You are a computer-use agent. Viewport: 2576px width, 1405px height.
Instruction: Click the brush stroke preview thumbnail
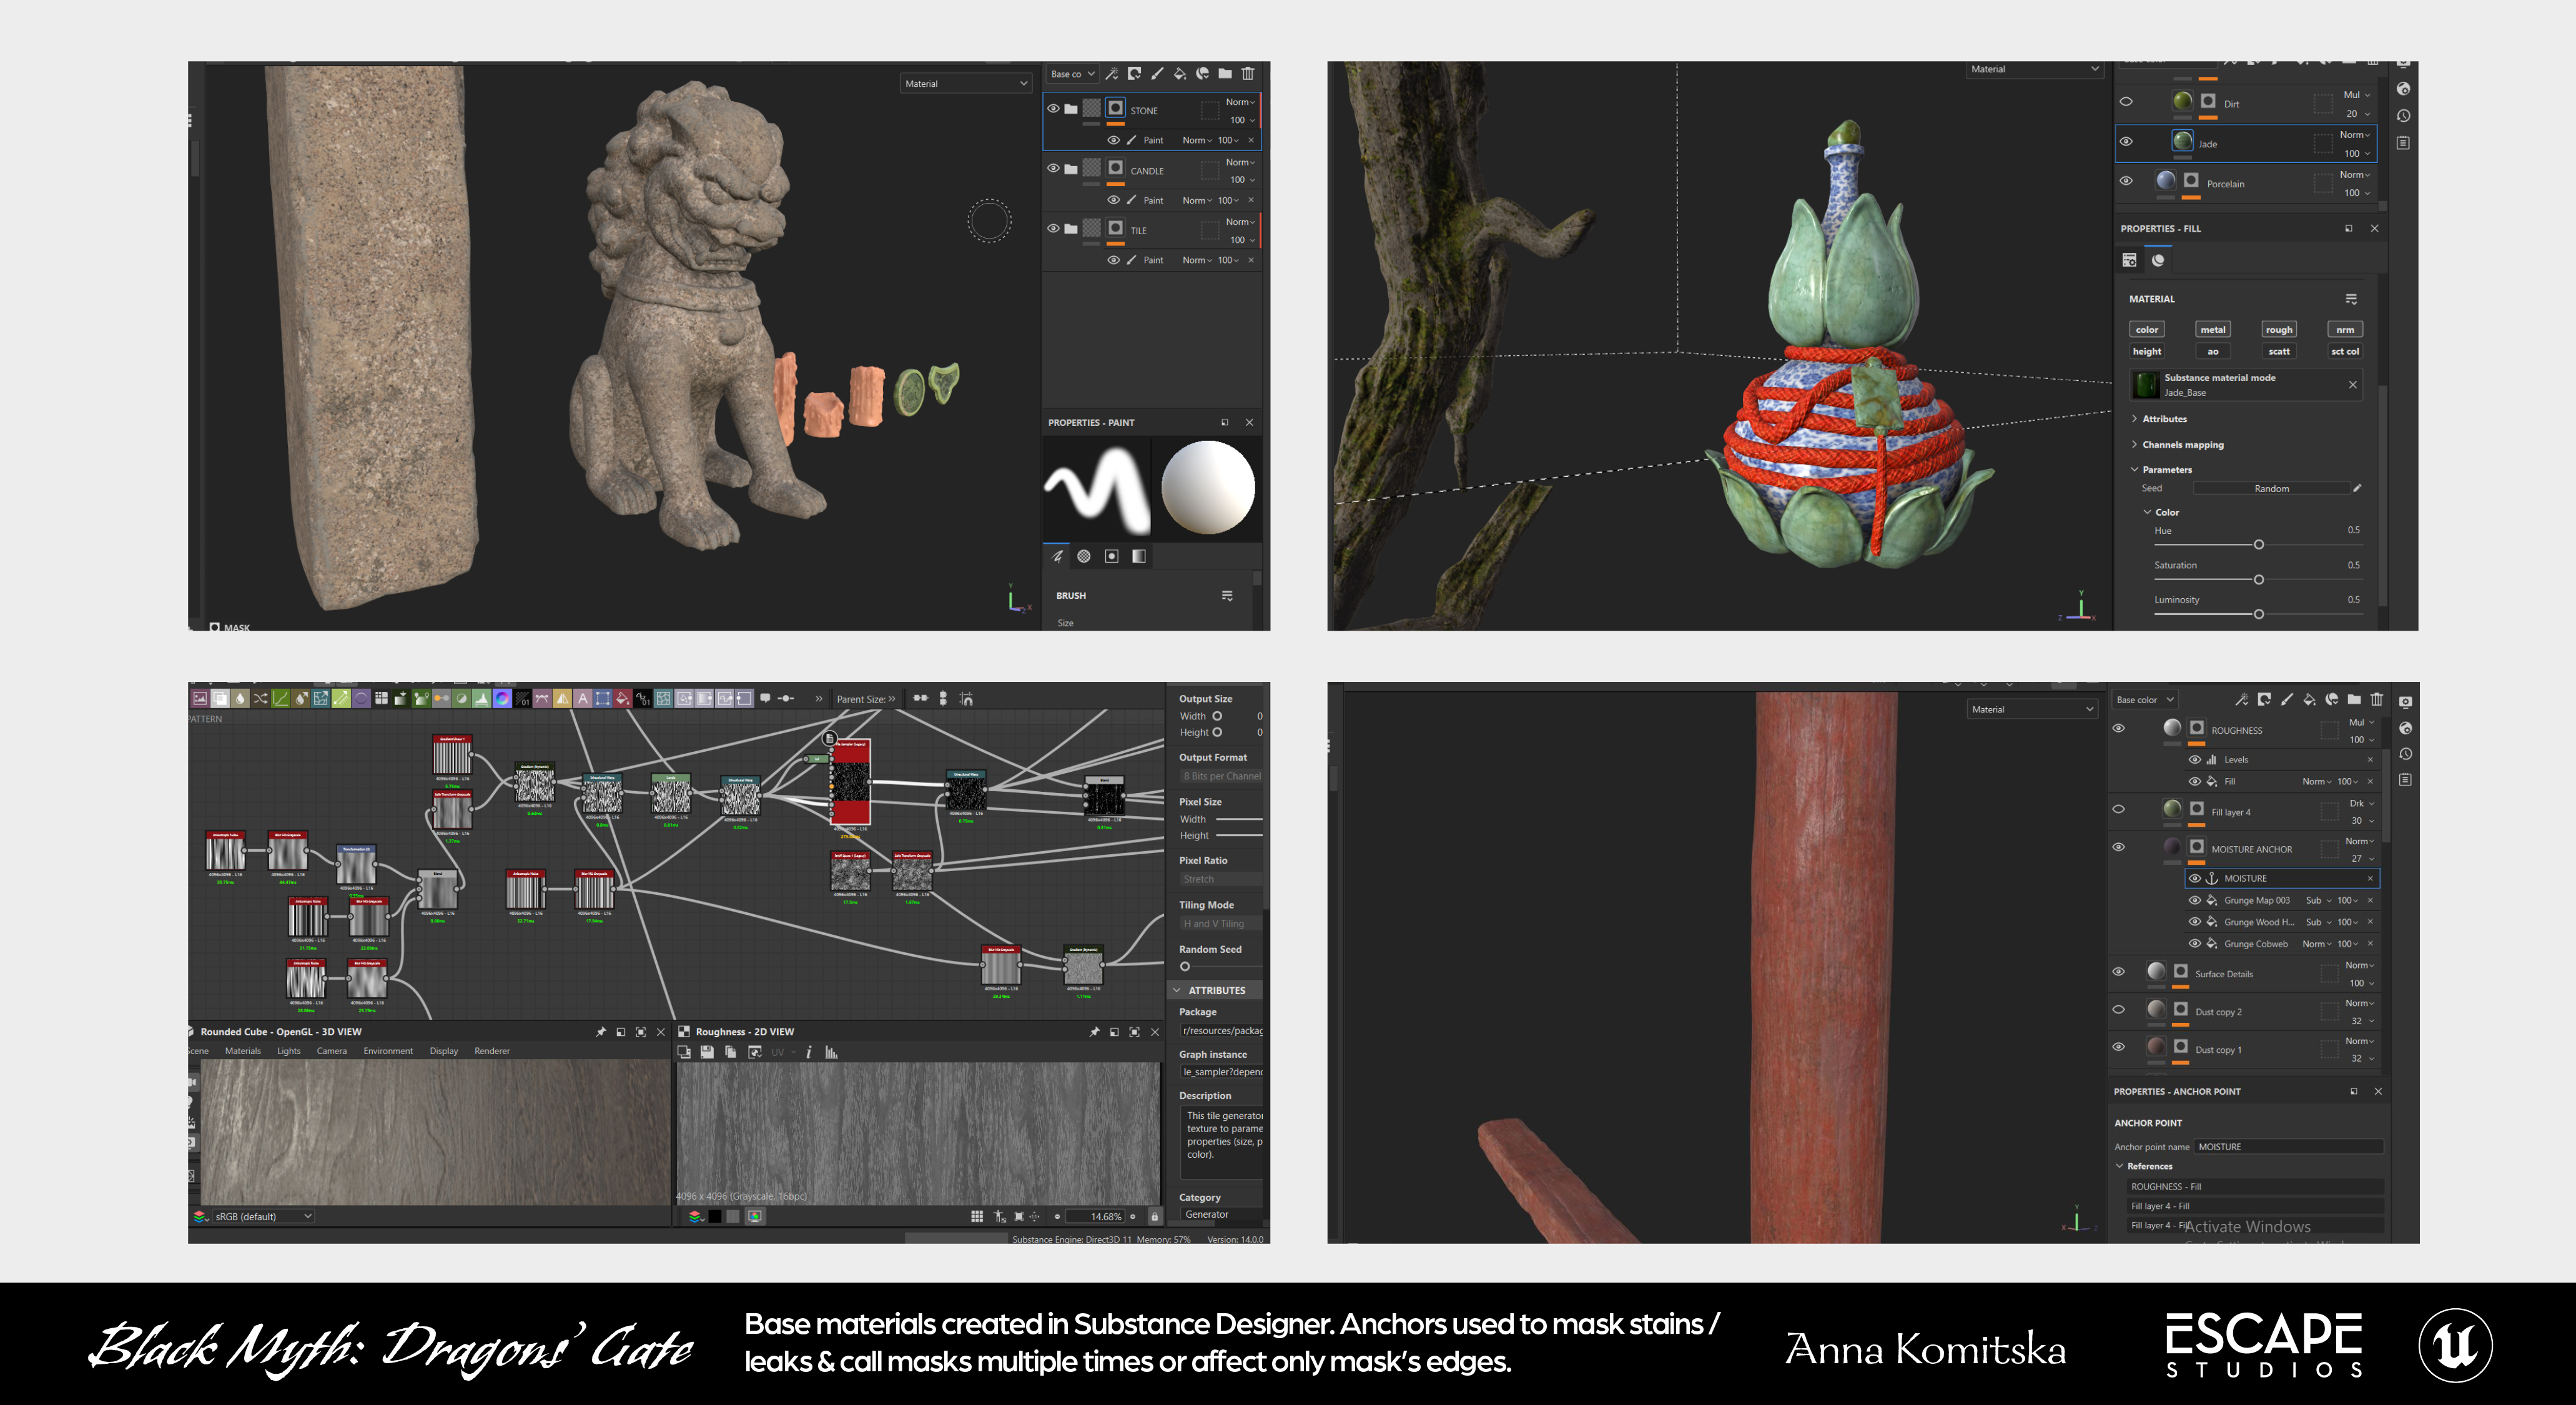pos(1096,489)
